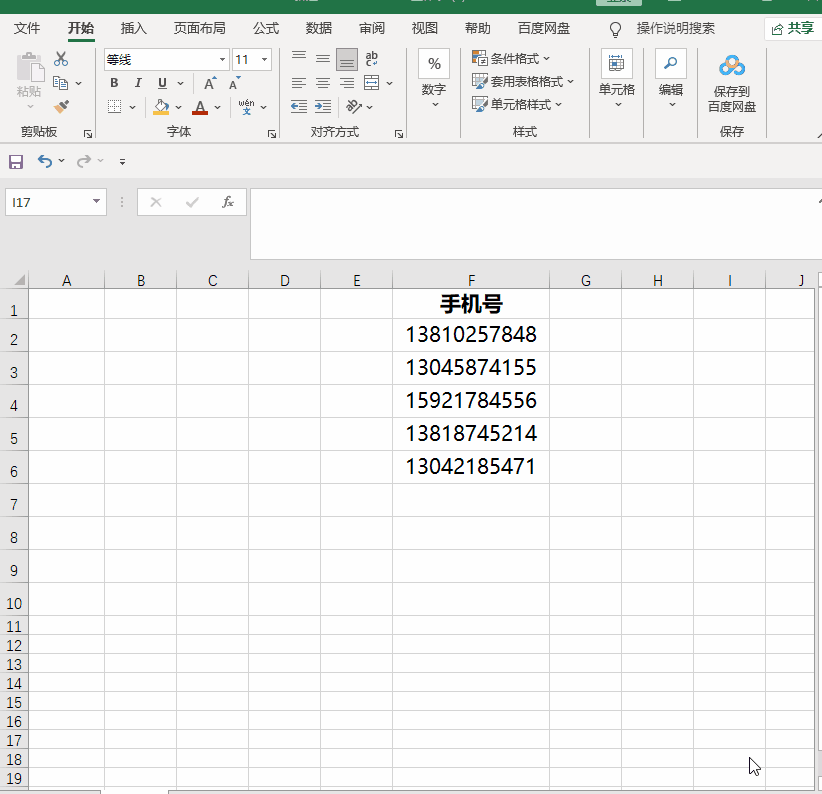Open the font name combo box
822x794 pixels.
coord(167,60)
